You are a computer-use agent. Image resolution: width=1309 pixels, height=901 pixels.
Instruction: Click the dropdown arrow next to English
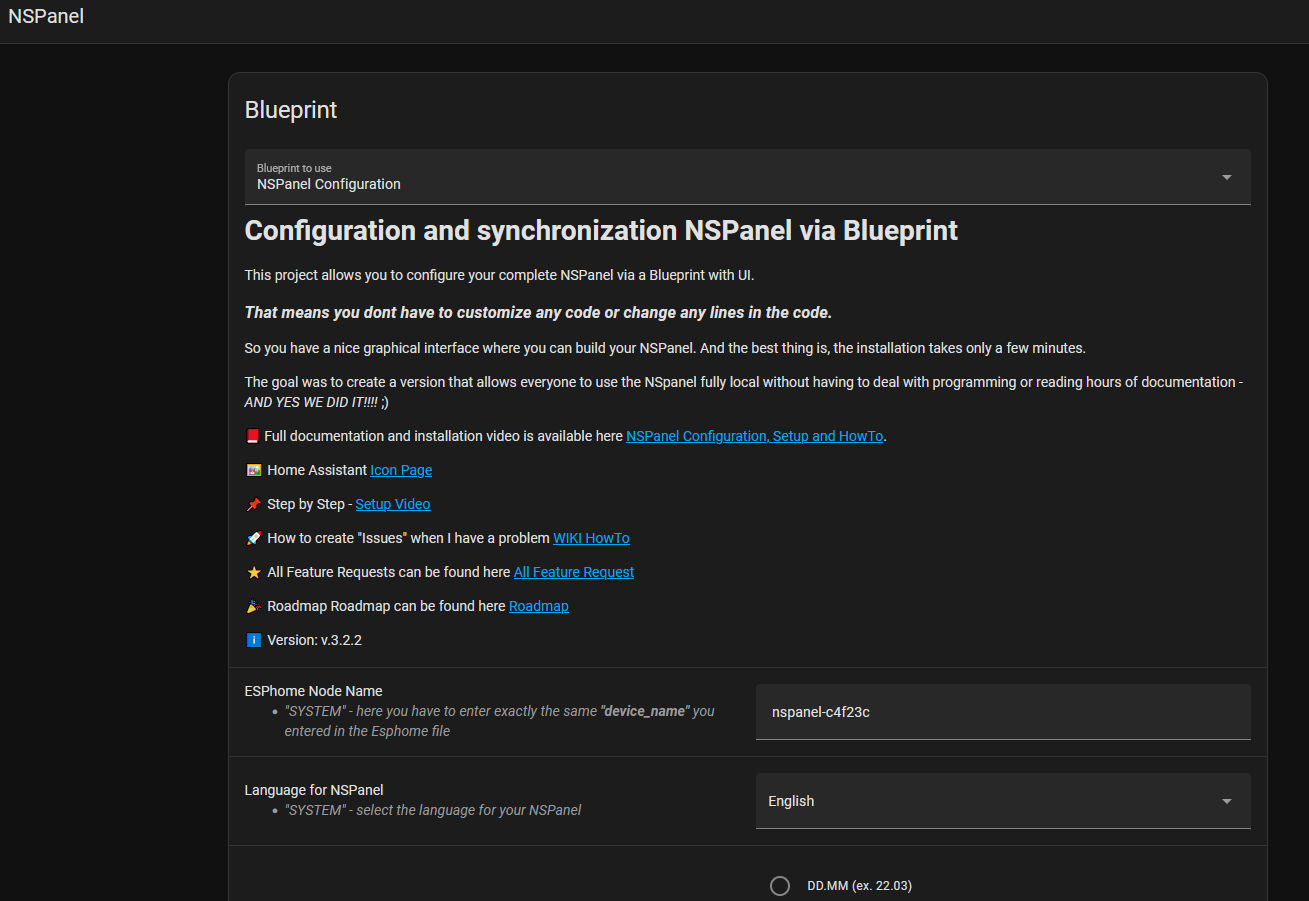point(1226,801)
